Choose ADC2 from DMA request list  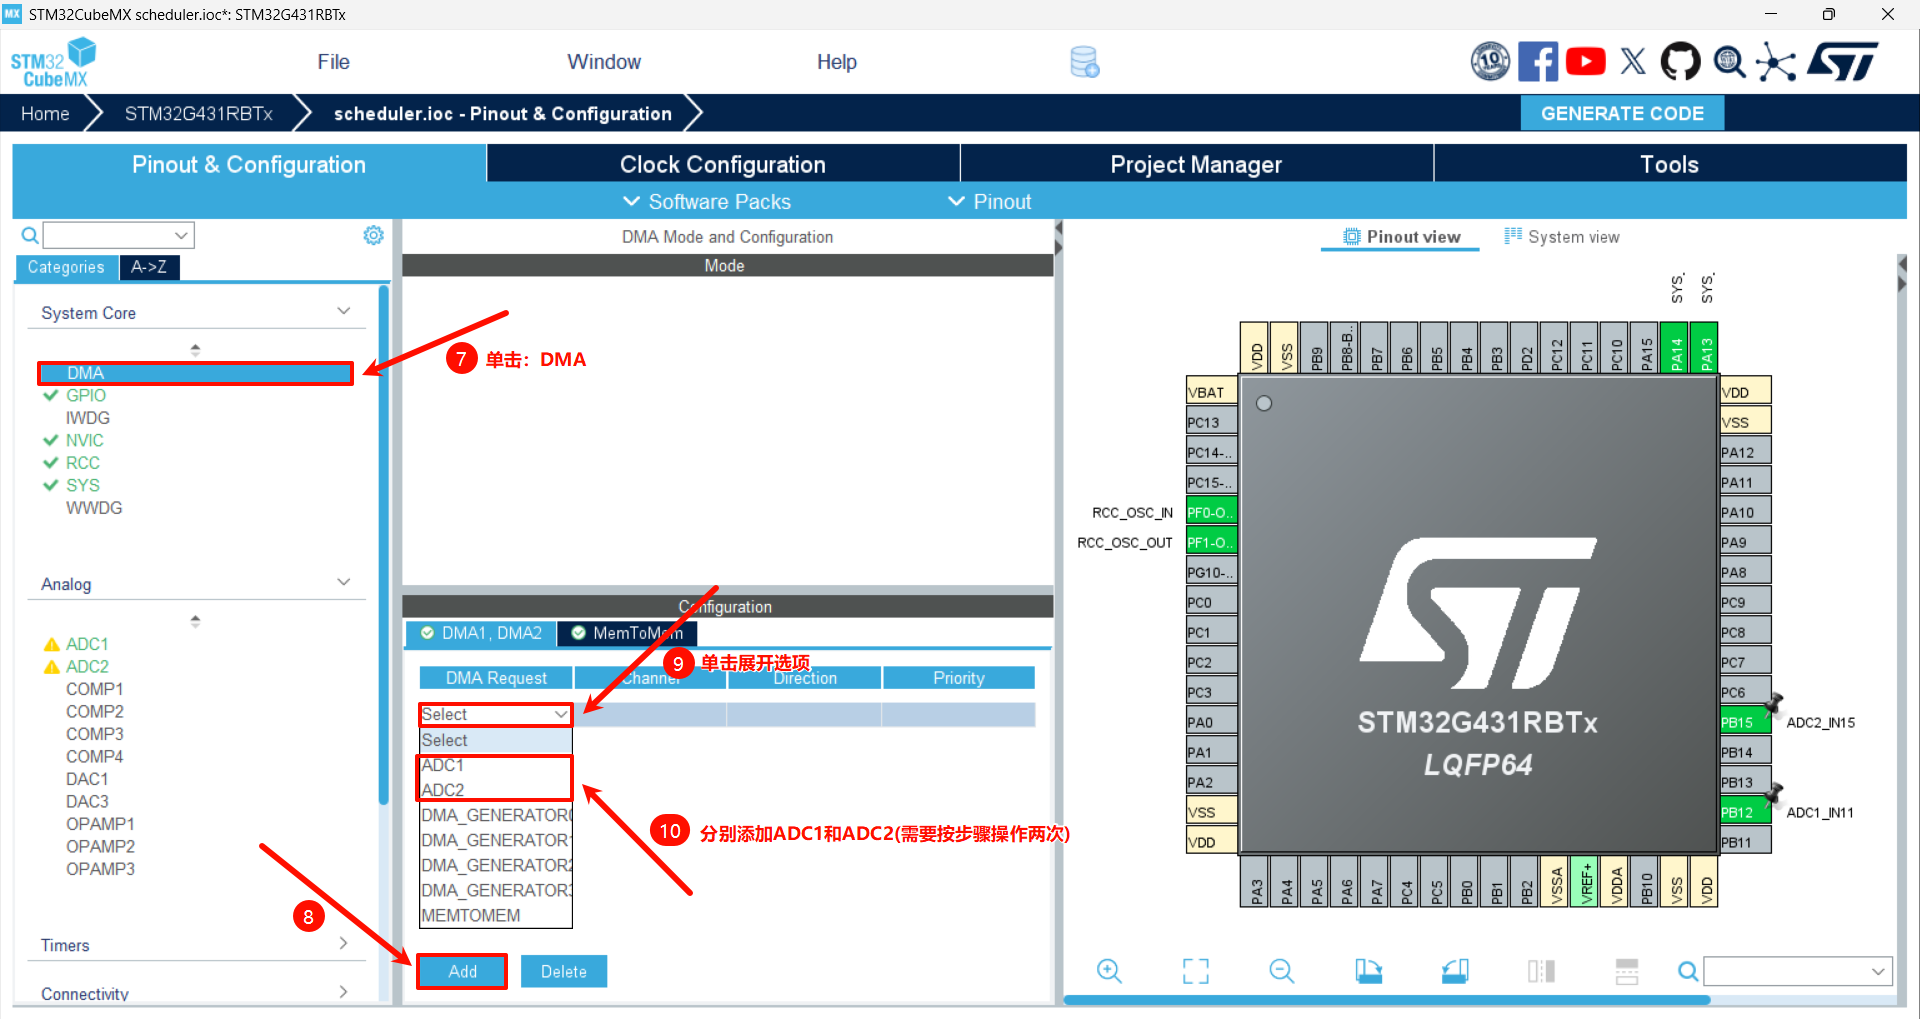pyautogui.click(x=495, y=790)
